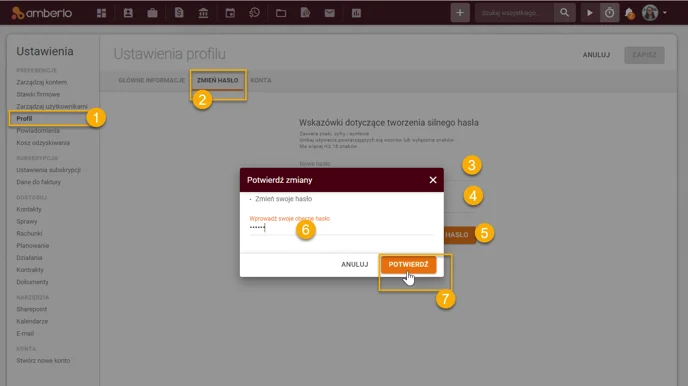Open the contracts document icon
The width and height of the screenshot is (688, 386).
(x=305, y=13)
